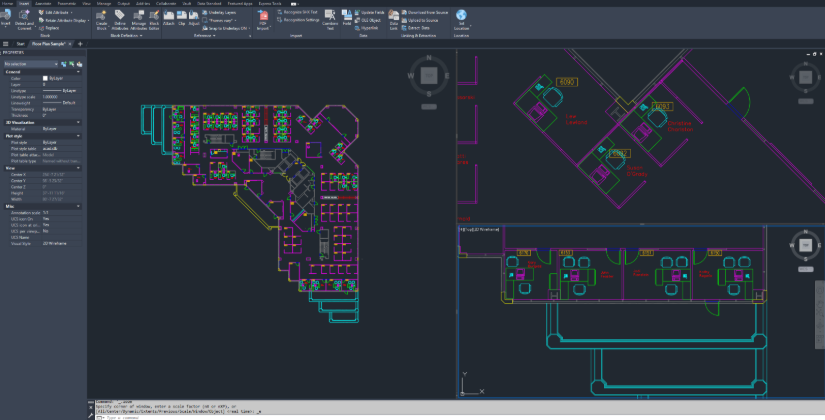Collapse the View properties section
825x420 pixels.
(78, 168)
